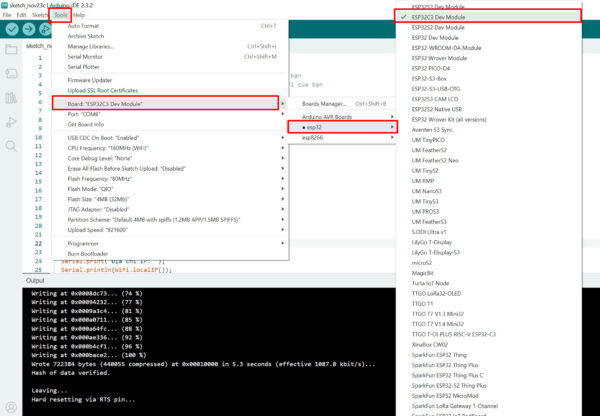Click the Output panel tab
Viewport: 600px width, 416px height.
pos(35,280)
